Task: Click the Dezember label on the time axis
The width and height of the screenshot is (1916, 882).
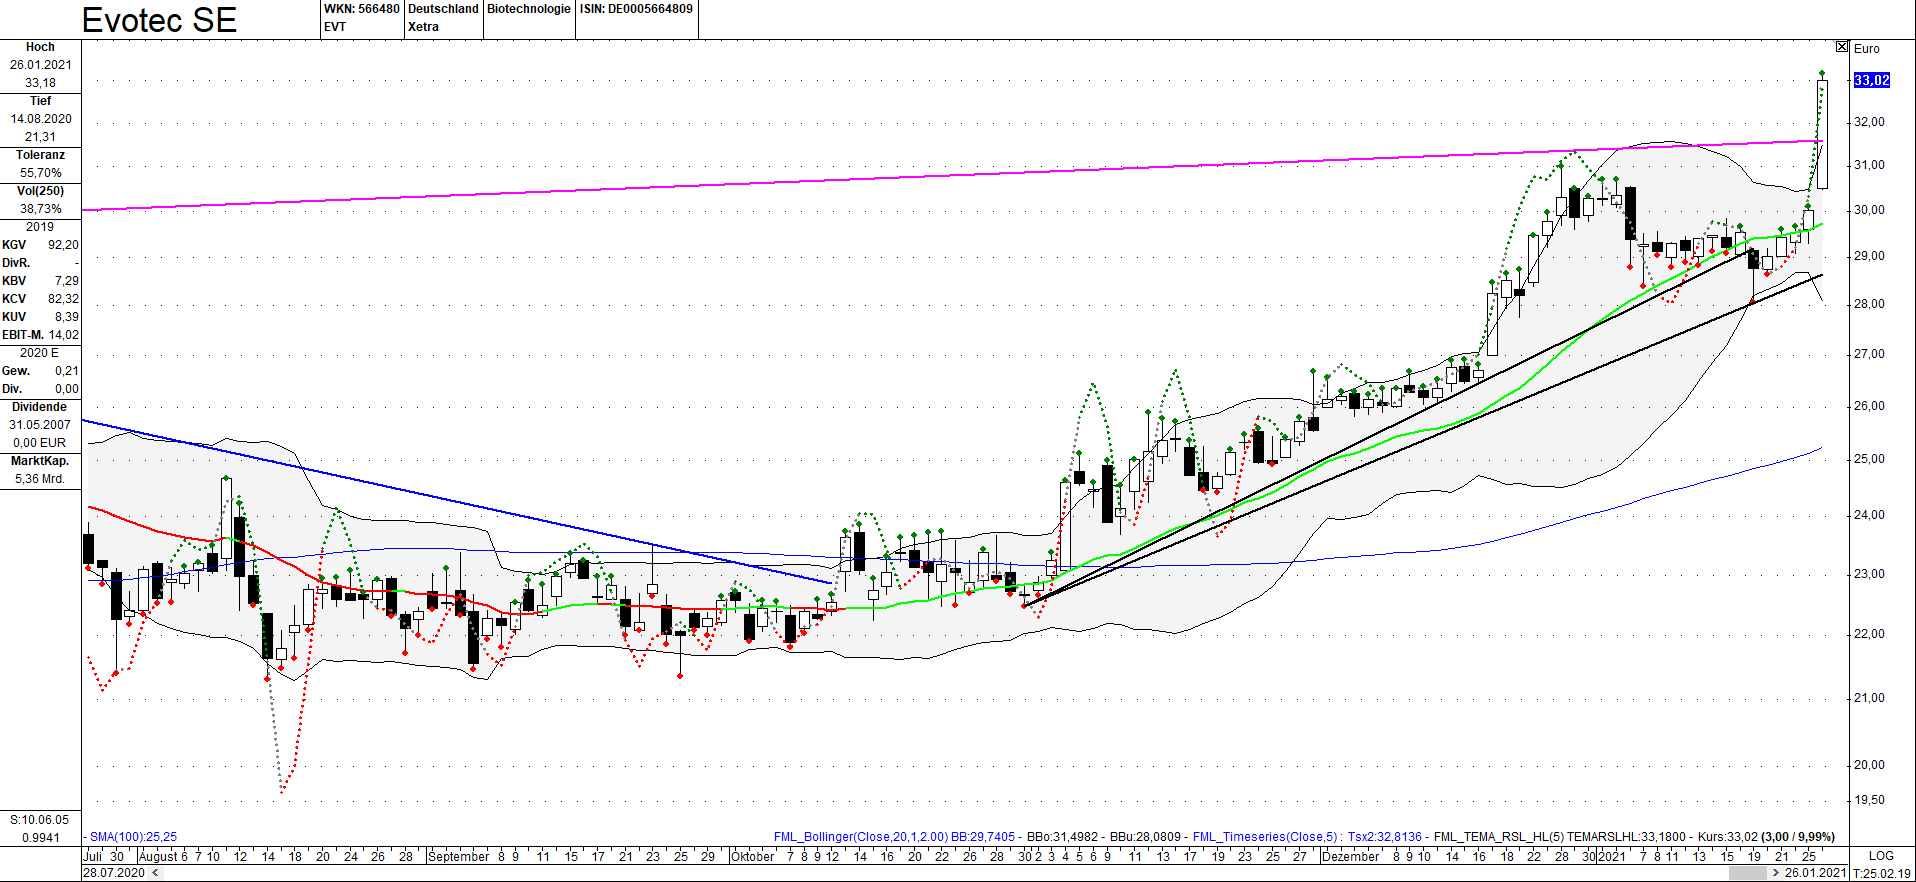Action: click(x=1350, y=856)
